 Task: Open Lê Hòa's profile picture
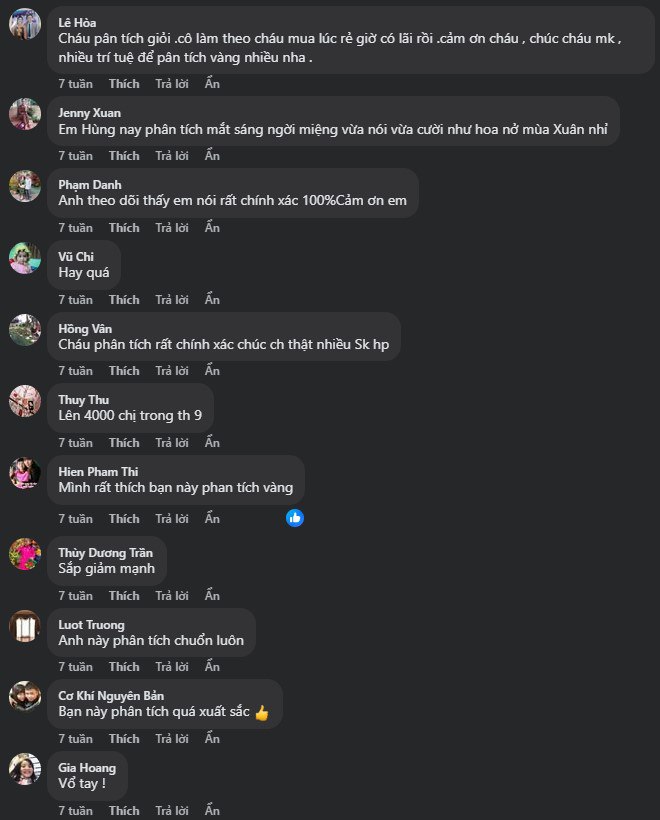click(25, 24)
